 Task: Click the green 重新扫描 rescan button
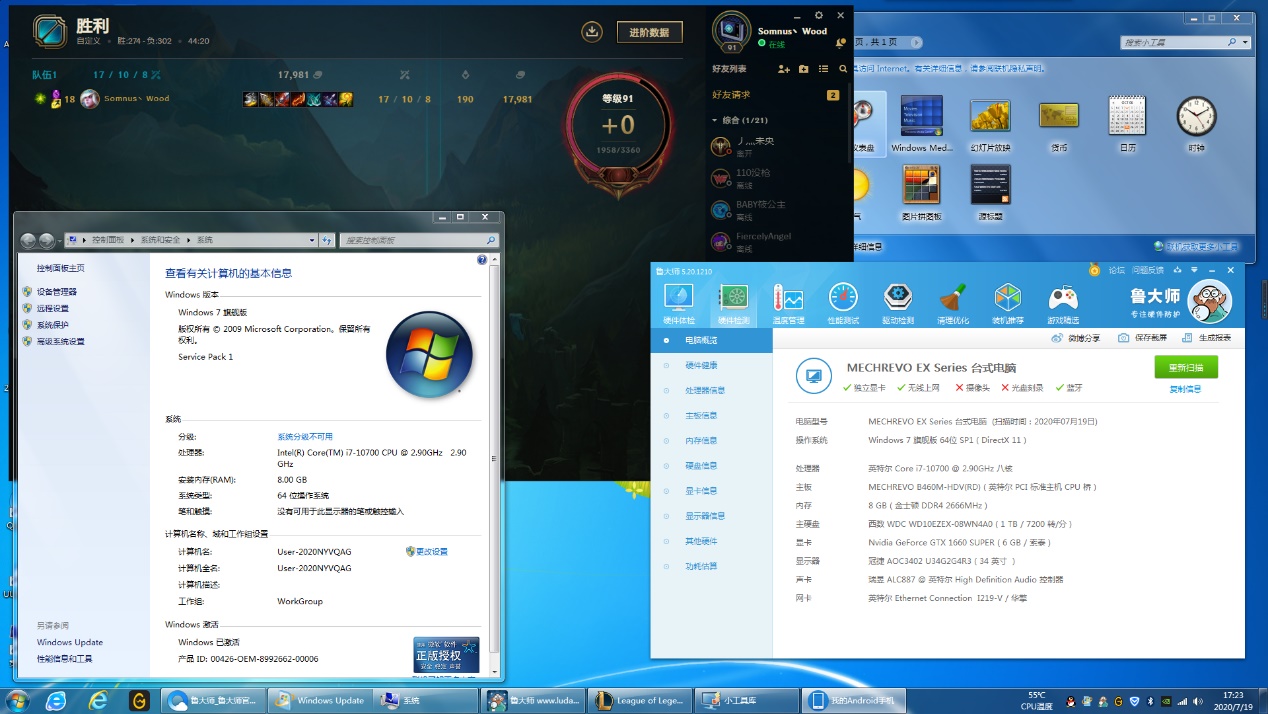tap(1186, 367)
